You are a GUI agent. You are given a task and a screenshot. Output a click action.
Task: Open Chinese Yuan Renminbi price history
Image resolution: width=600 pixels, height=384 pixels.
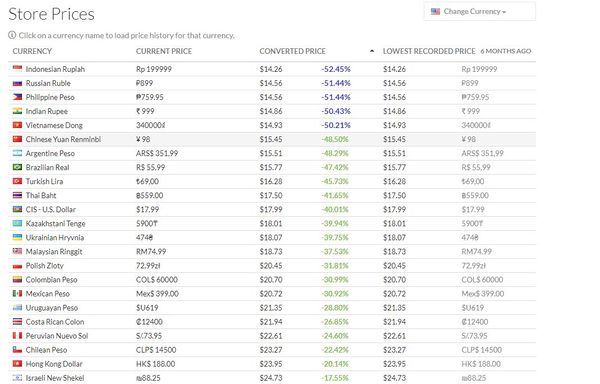(63, 139)
